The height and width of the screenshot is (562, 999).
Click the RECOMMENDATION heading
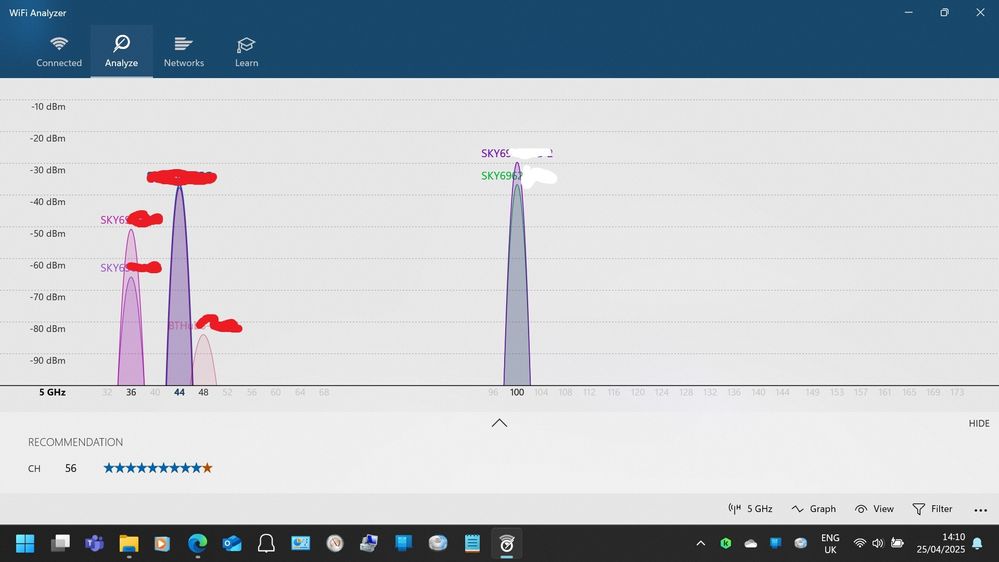75,442
